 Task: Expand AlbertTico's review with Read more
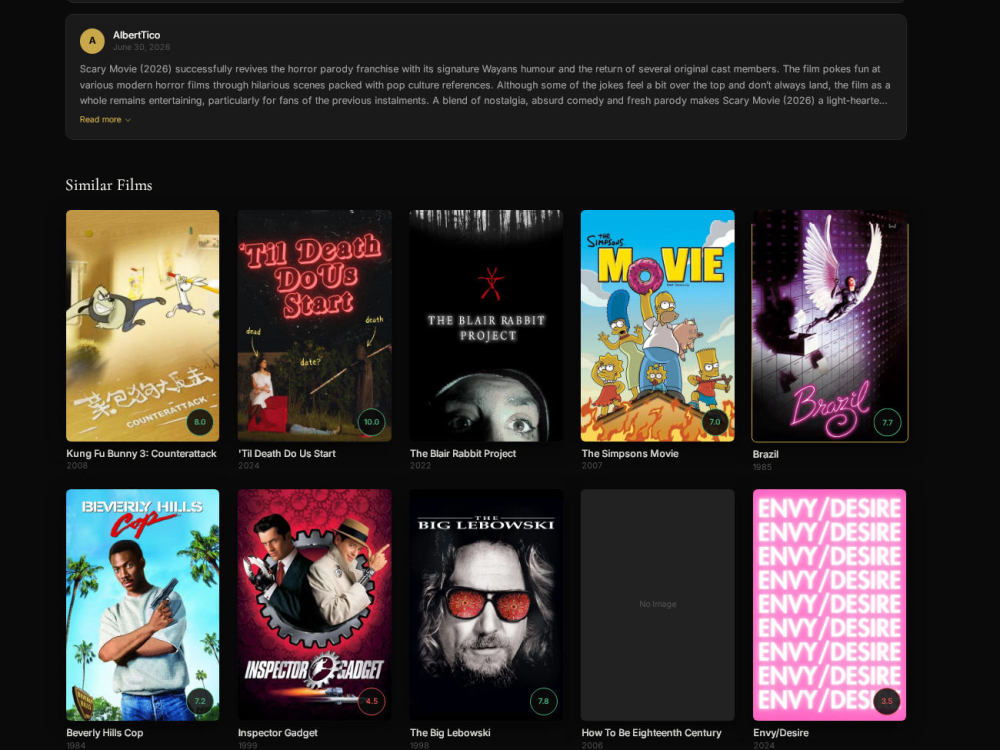click(105, 119)
